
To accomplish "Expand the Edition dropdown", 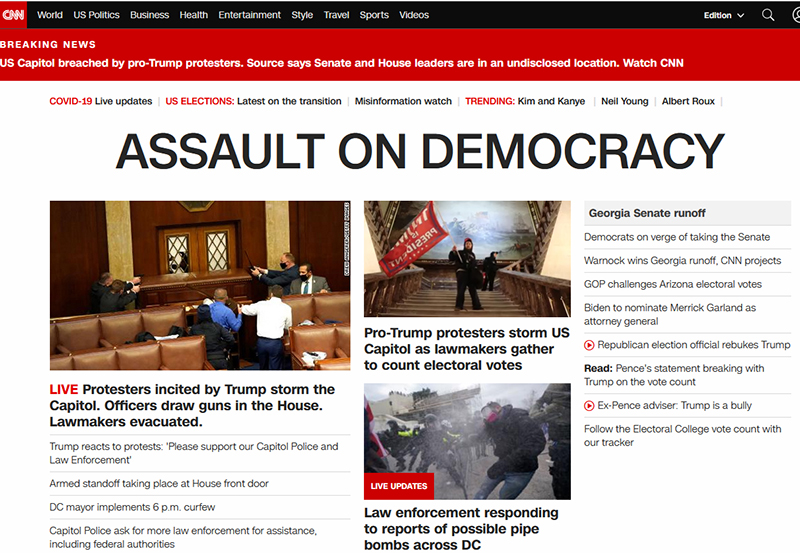I will coord(724,15).
